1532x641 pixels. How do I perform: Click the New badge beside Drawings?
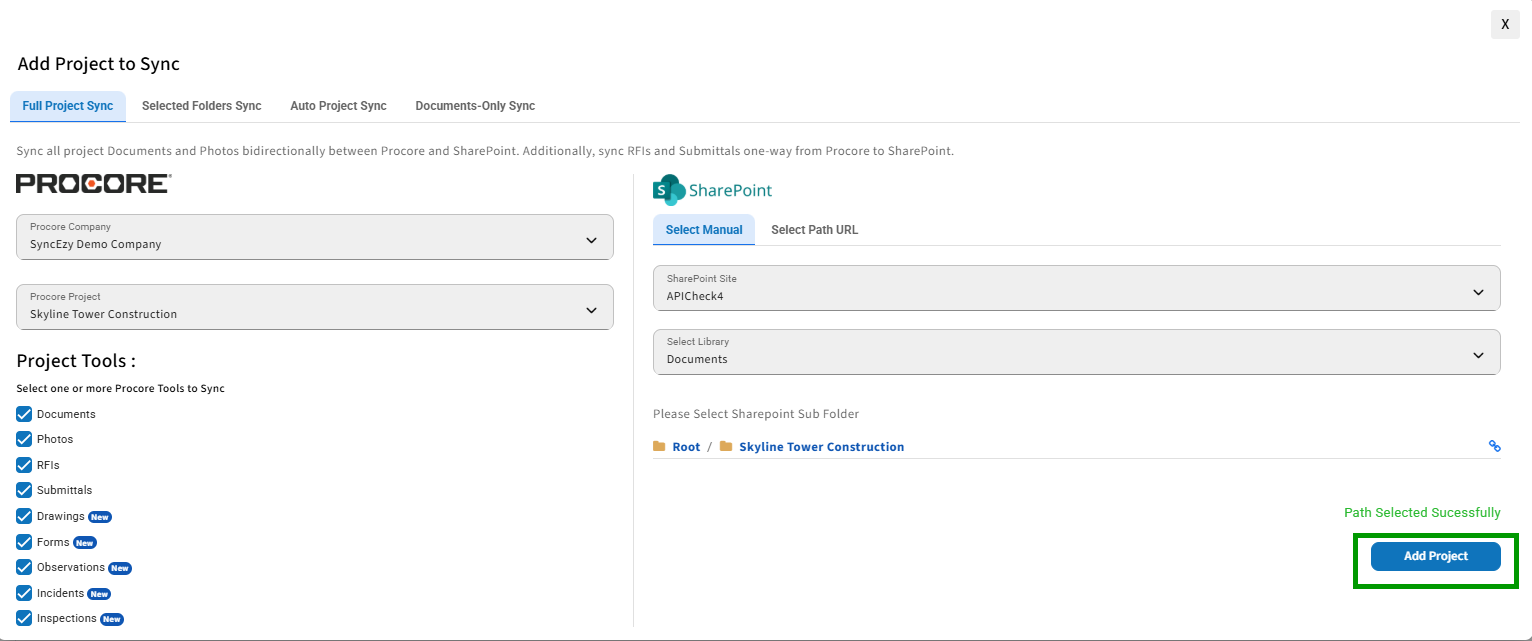click(100, 517)
